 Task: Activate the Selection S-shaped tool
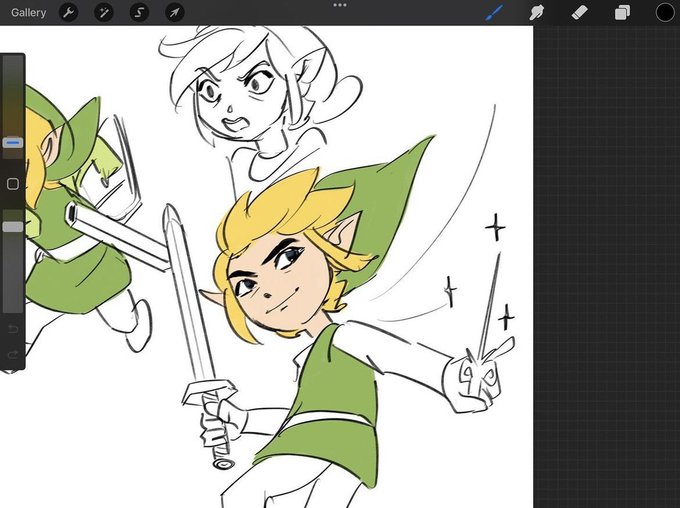(139, 13)
